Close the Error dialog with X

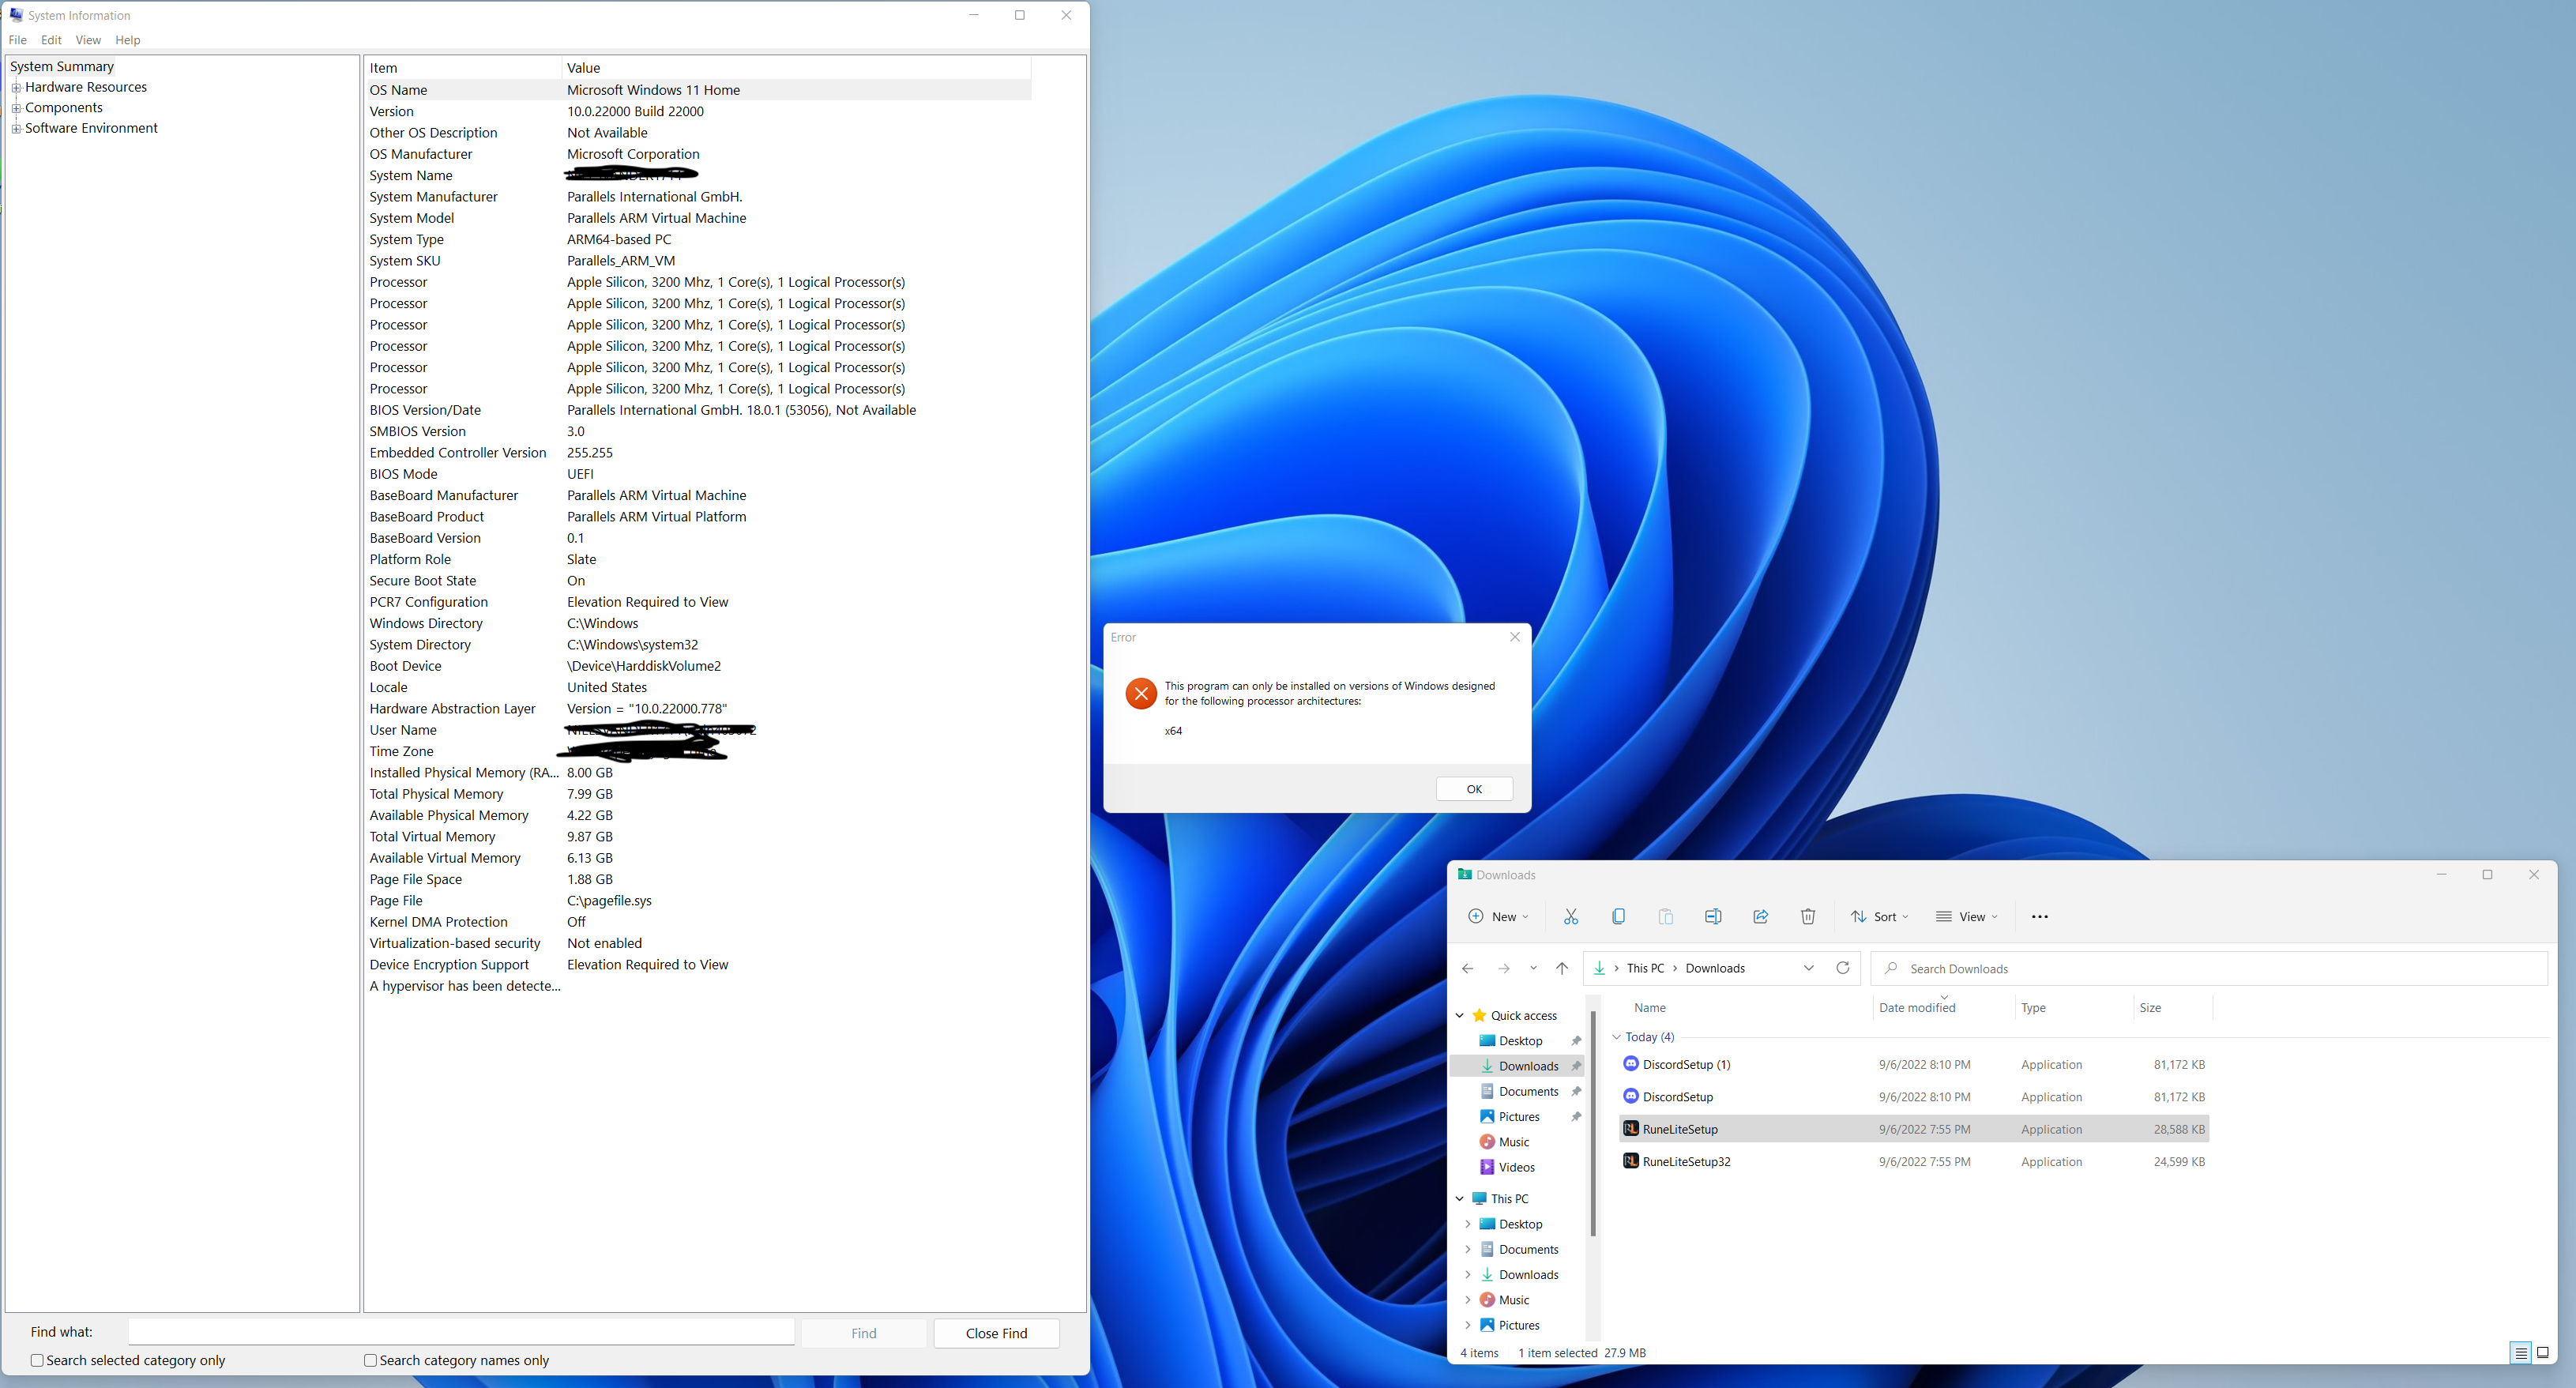(1515, 637)
